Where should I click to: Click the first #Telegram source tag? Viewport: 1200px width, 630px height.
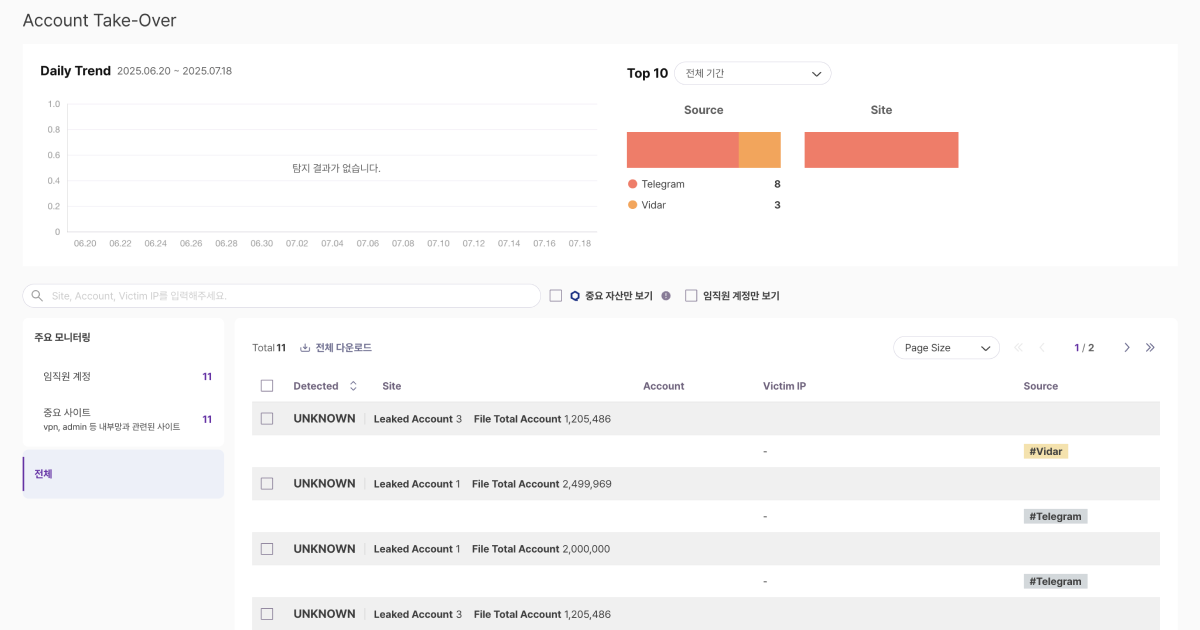tap(1055, 517)
